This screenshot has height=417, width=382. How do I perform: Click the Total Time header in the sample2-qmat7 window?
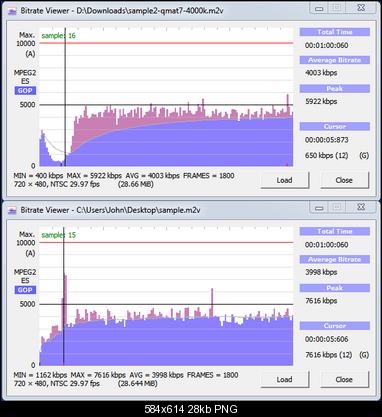335,32
